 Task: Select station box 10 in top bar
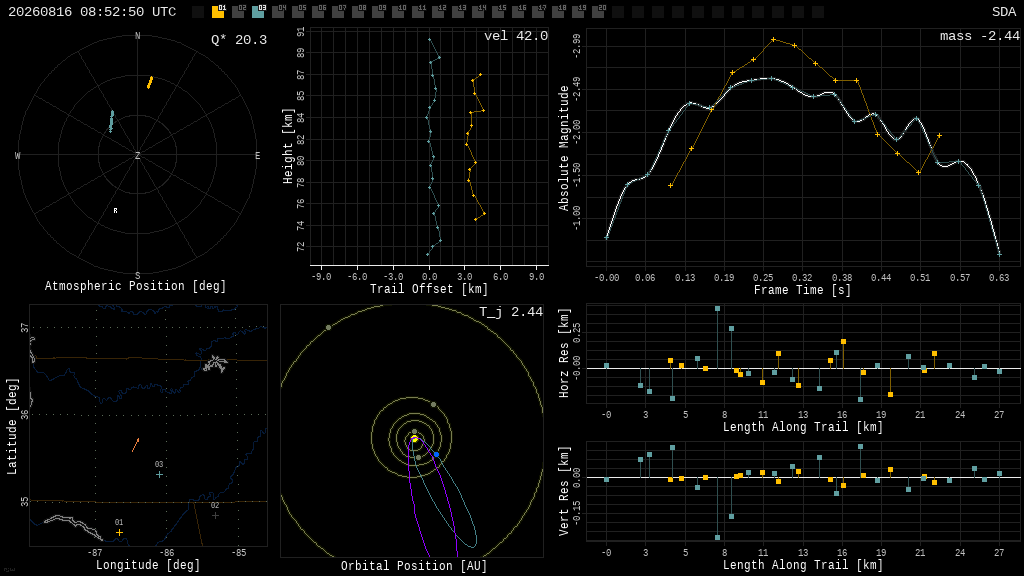pos(398,11)
